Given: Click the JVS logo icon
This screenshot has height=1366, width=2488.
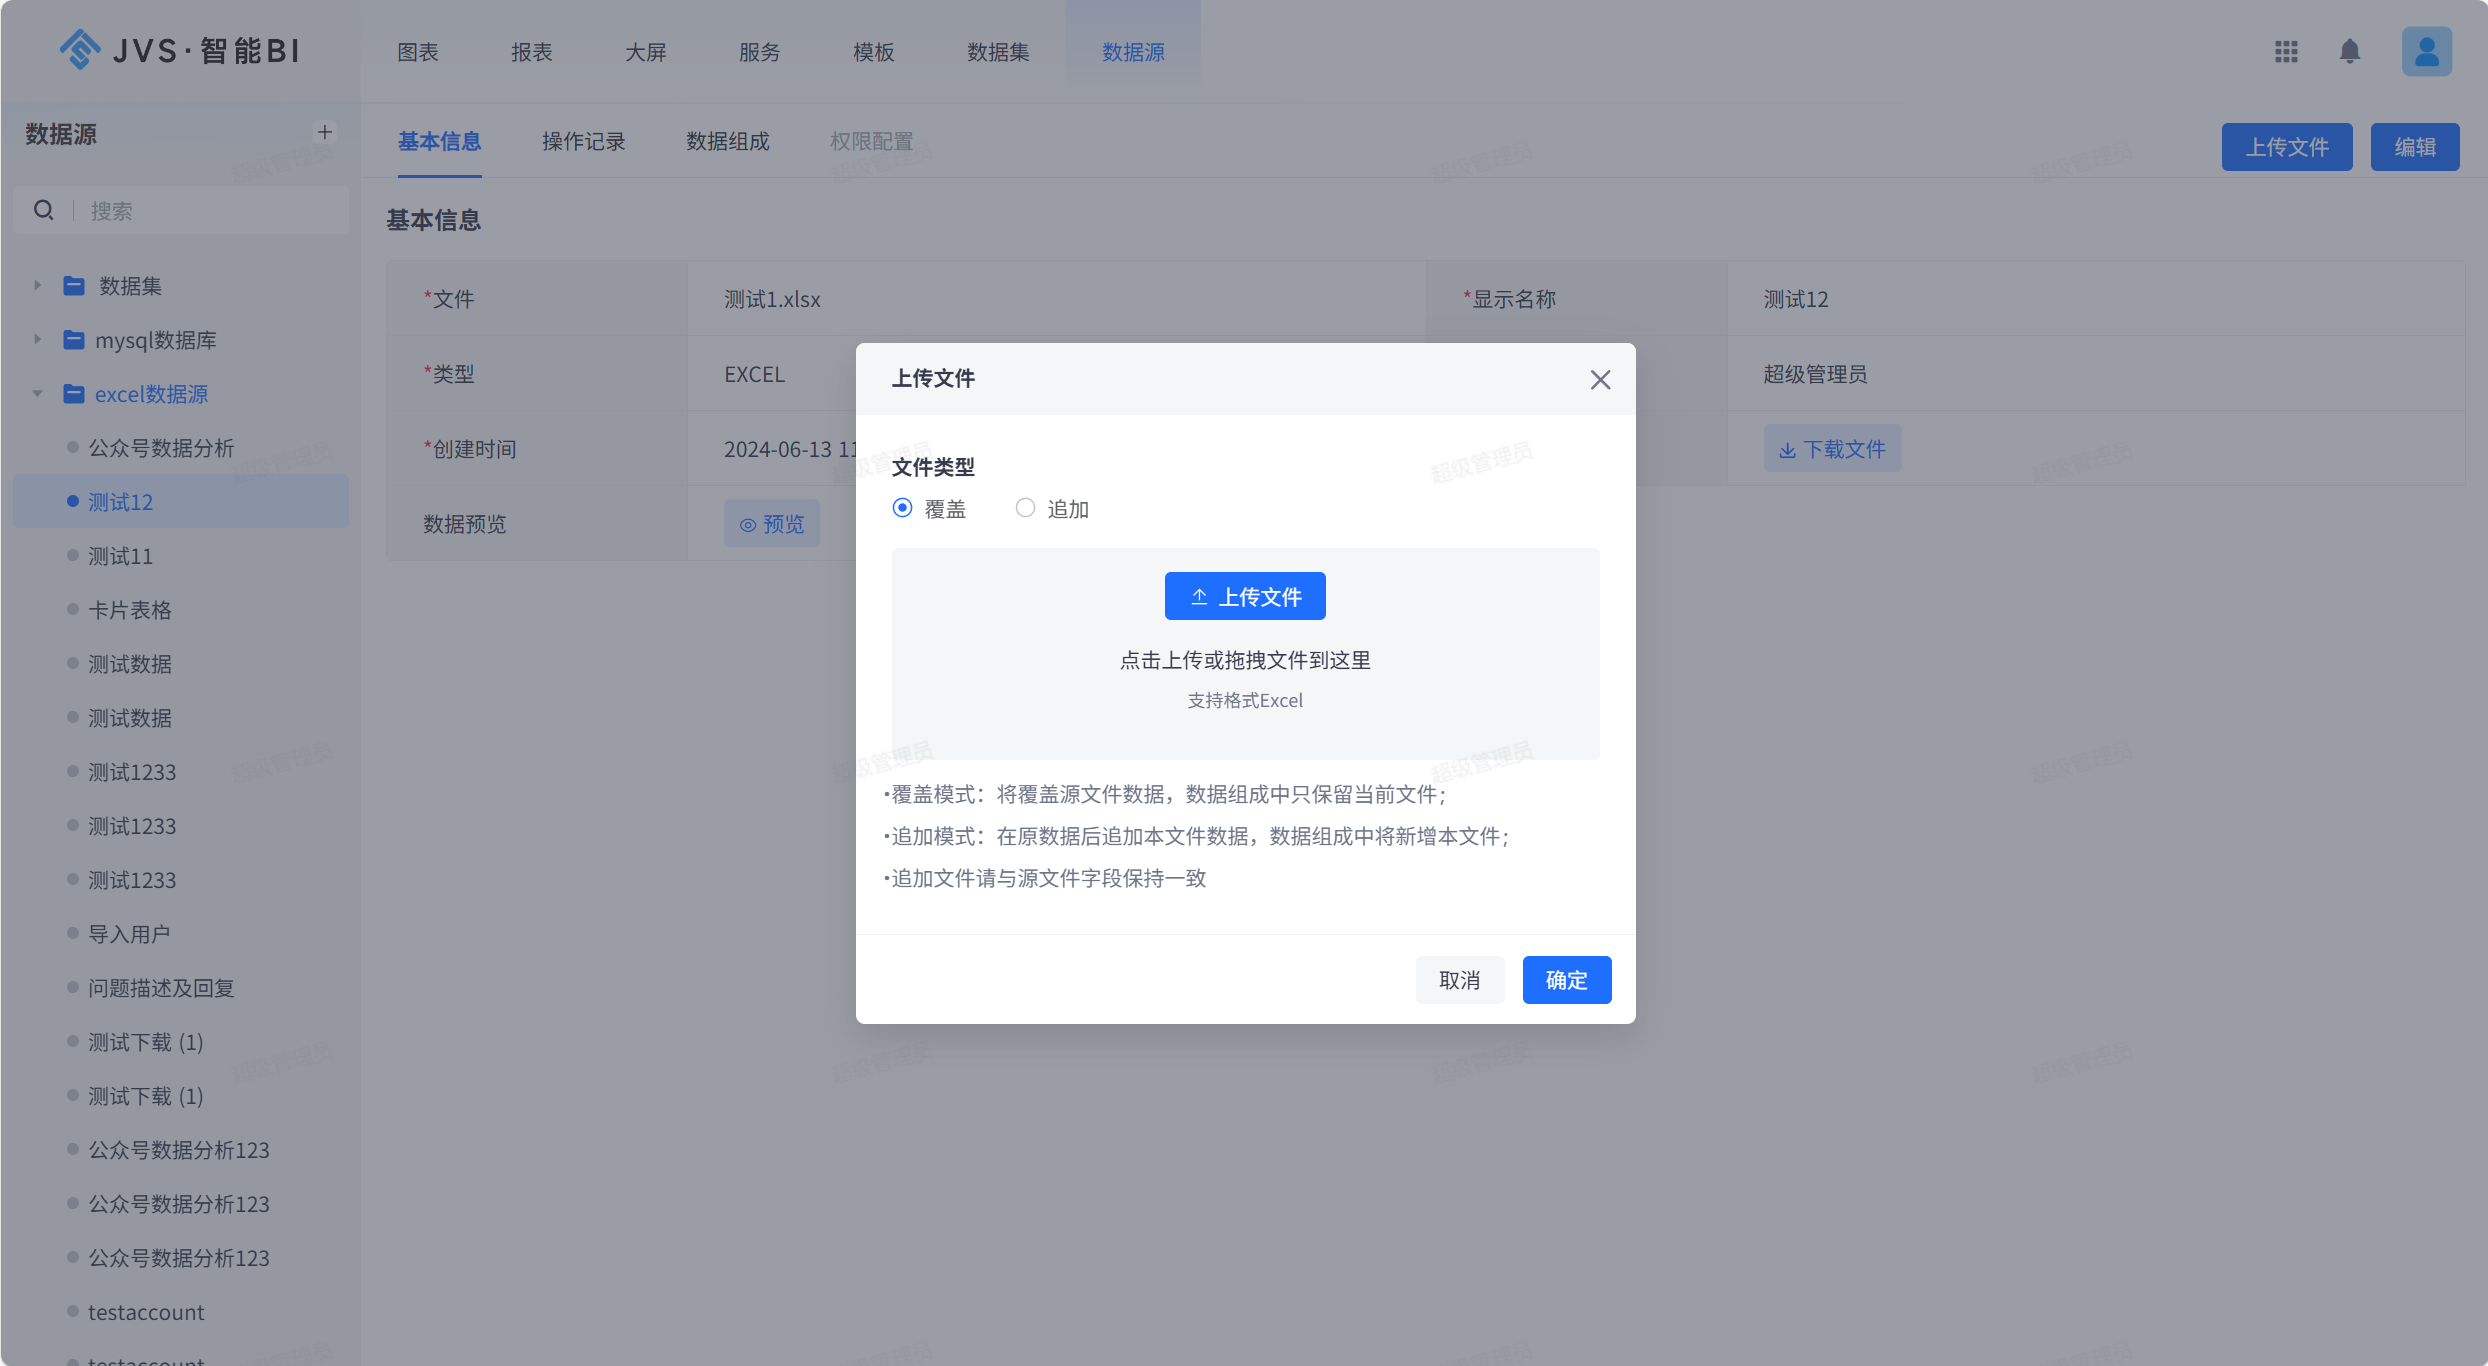Looking at the screenshot, I should point(80,49).
